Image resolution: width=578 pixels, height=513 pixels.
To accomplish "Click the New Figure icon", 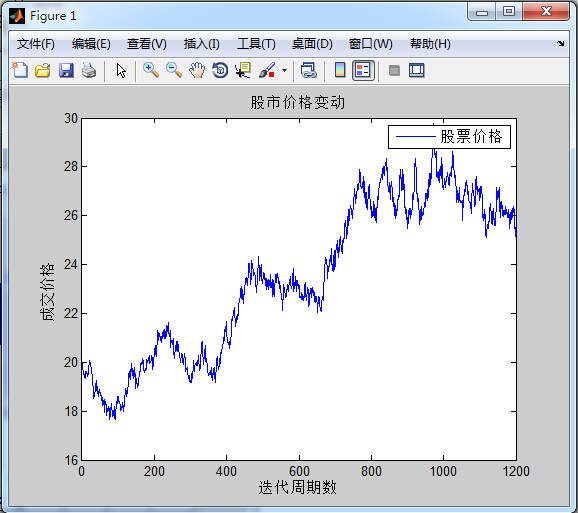I will (x=20, y=70).
